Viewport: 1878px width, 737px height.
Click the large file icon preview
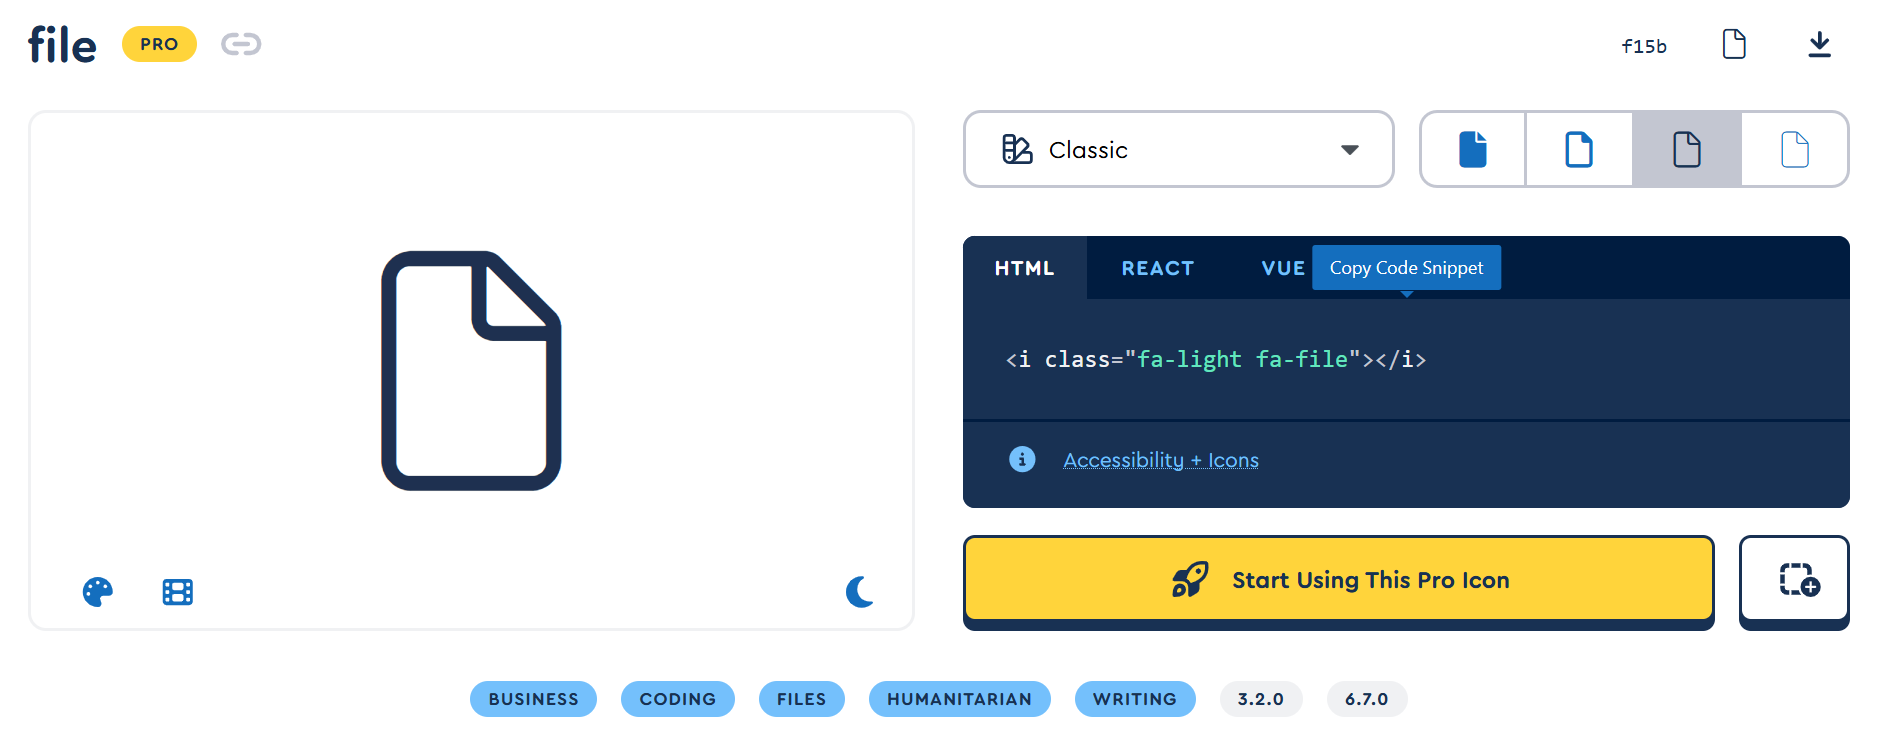coord(471,370)
